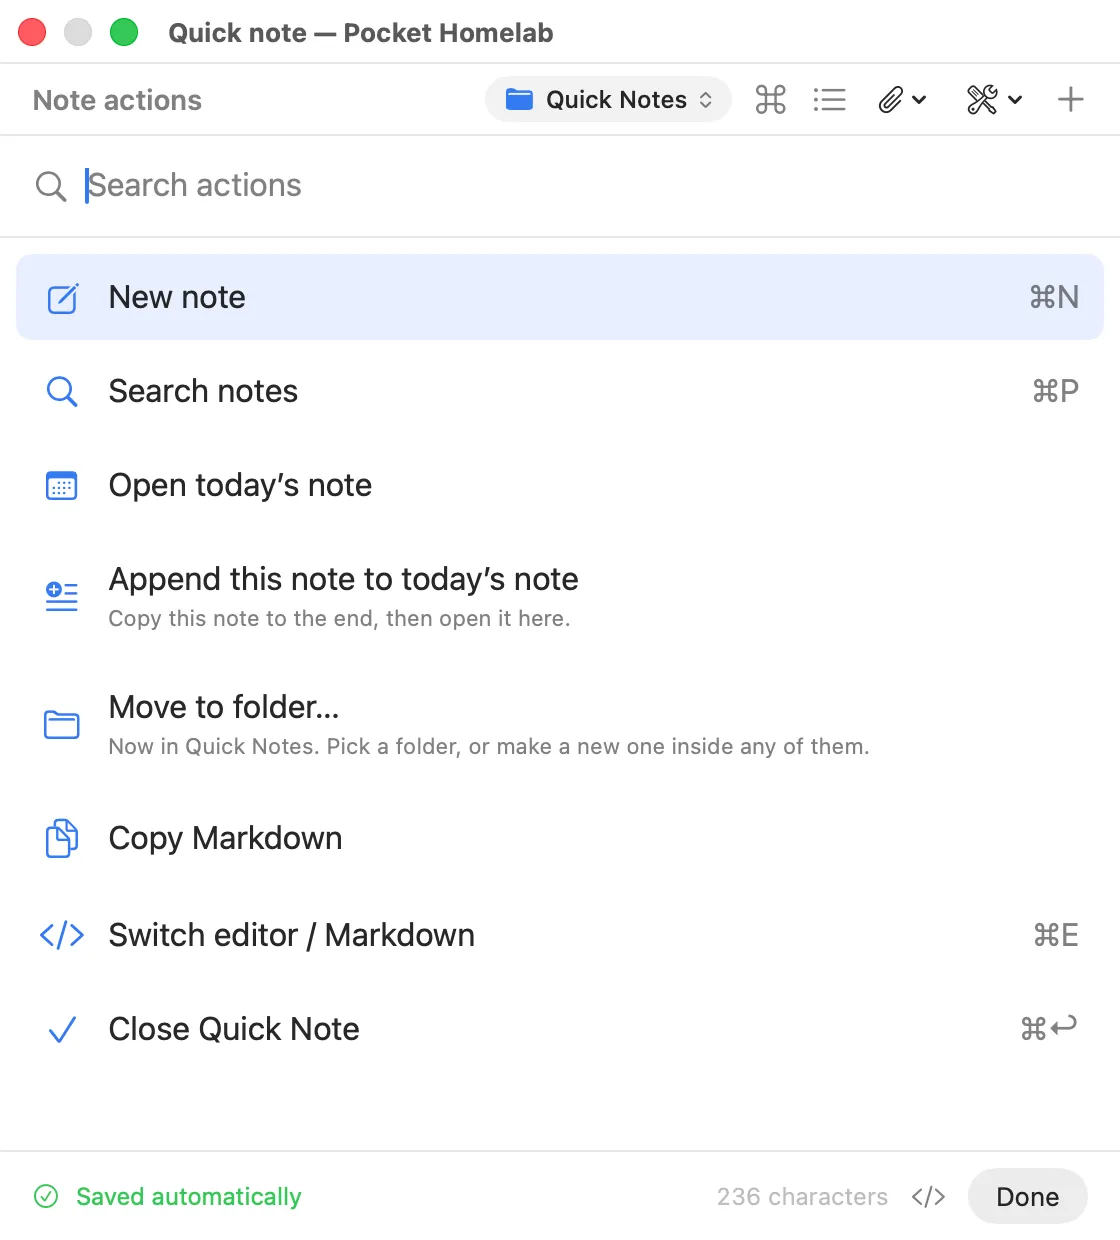Click the ⌘E shortcut label
The image size is (1120, 1240).
pyautogui.click(x=1056, y=935)
